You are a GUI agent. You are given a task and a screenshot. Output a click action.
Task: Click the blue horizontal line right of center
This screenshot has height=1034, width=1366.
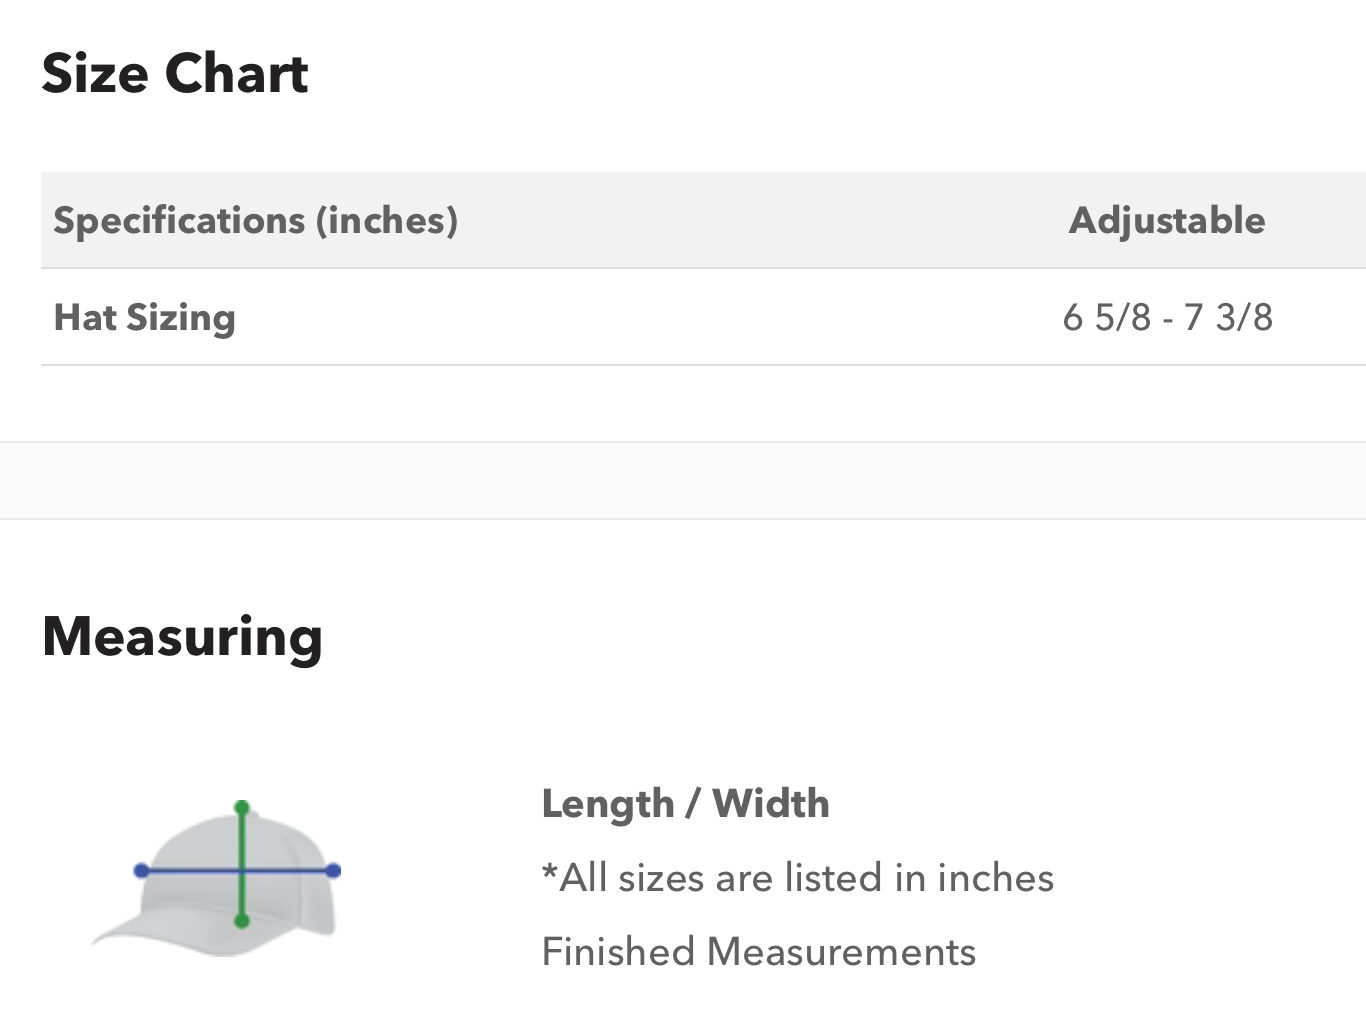coord(290,871)
